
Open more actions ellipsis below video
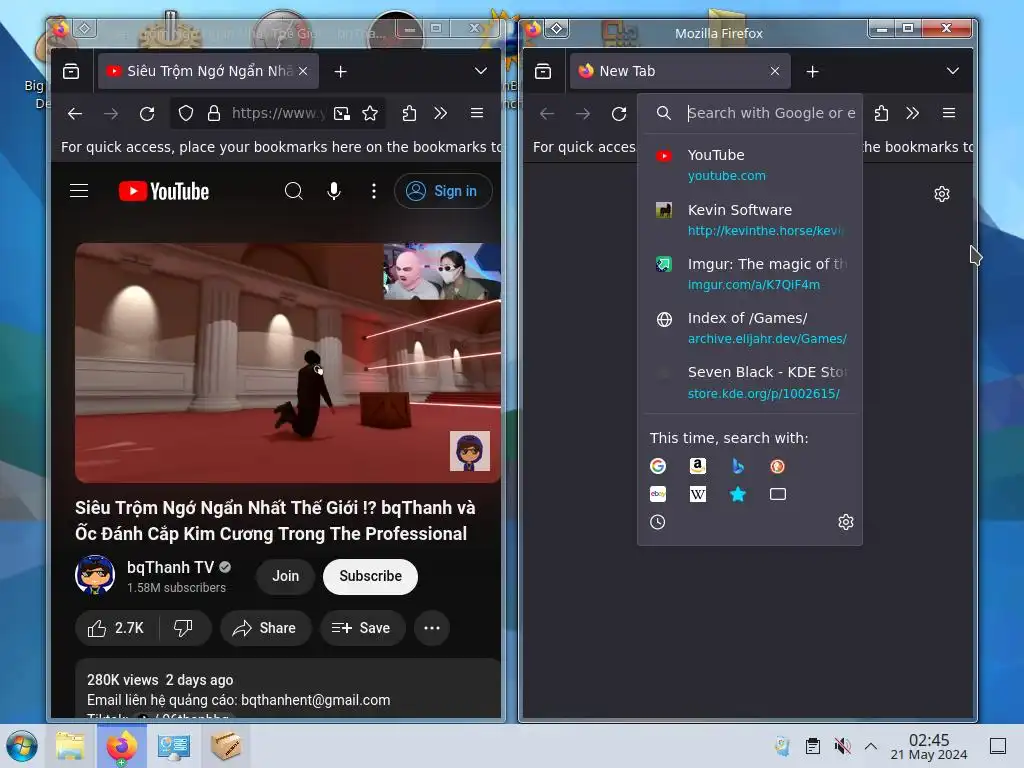click(432, 628)
